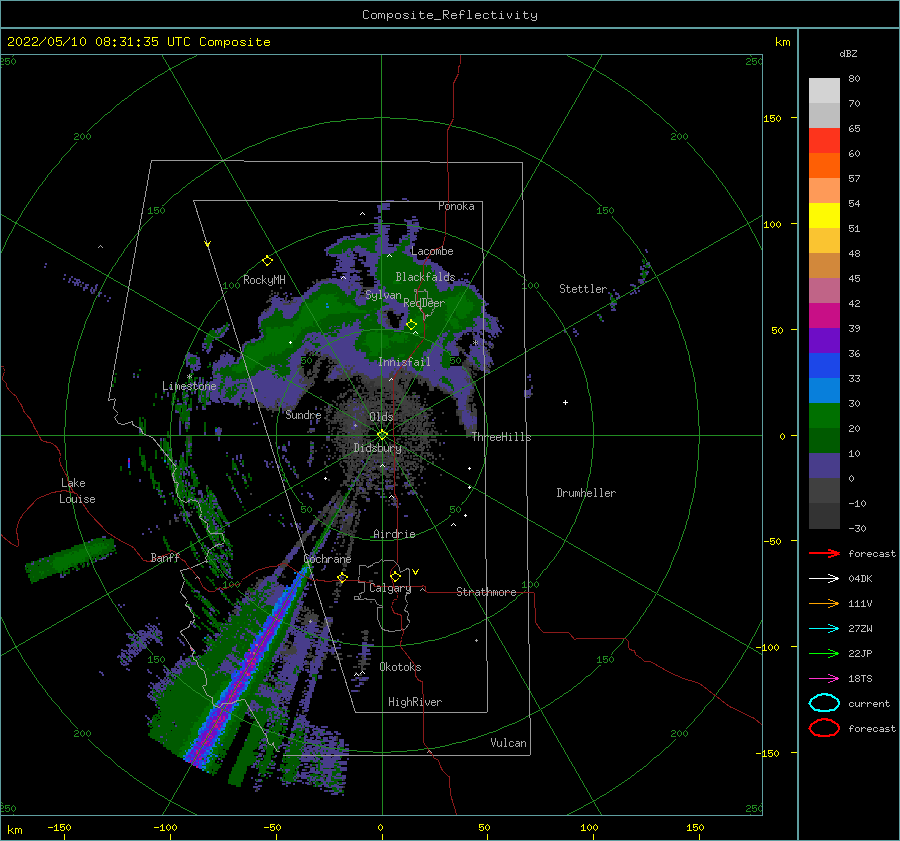
Task: Click the green 22JP arrow icon
Action: coord(824,653)
